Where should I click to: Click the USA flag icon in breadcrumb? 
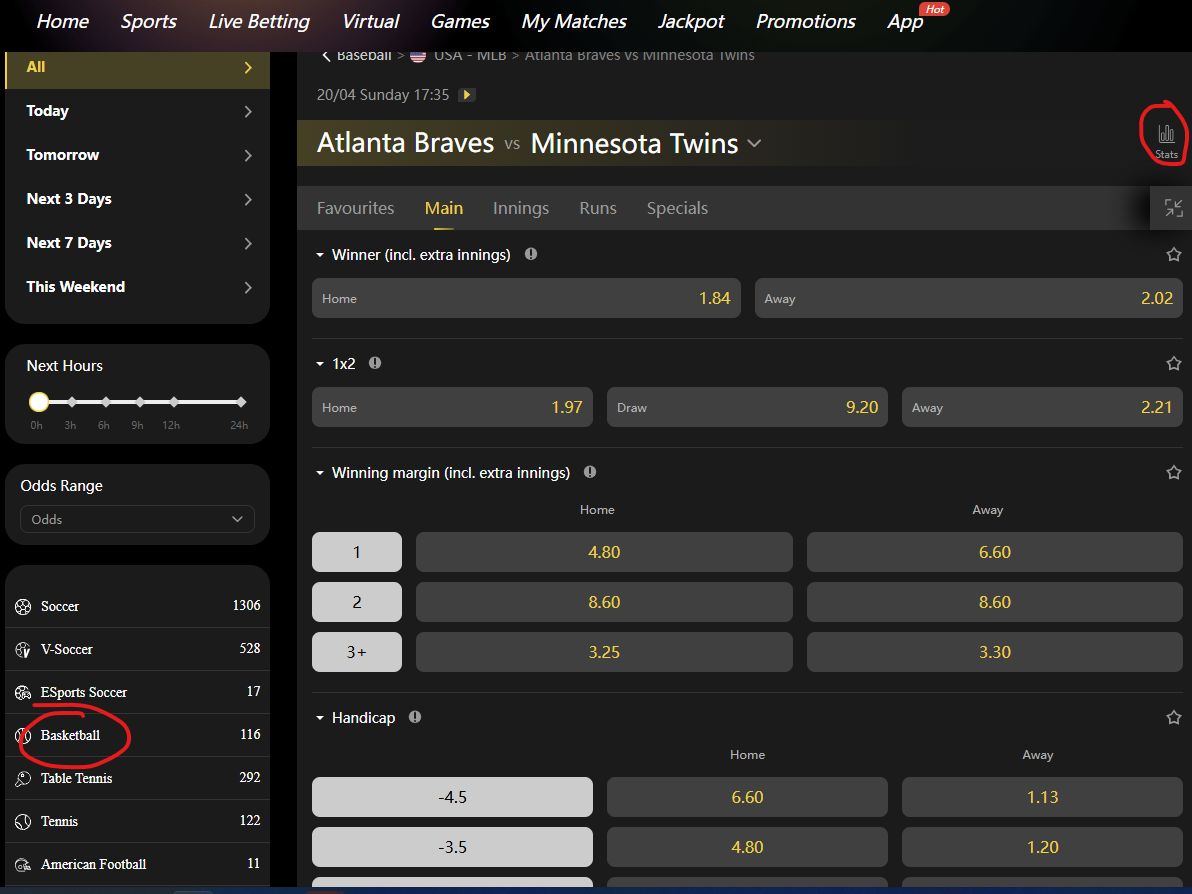click(x=417, y=56)
